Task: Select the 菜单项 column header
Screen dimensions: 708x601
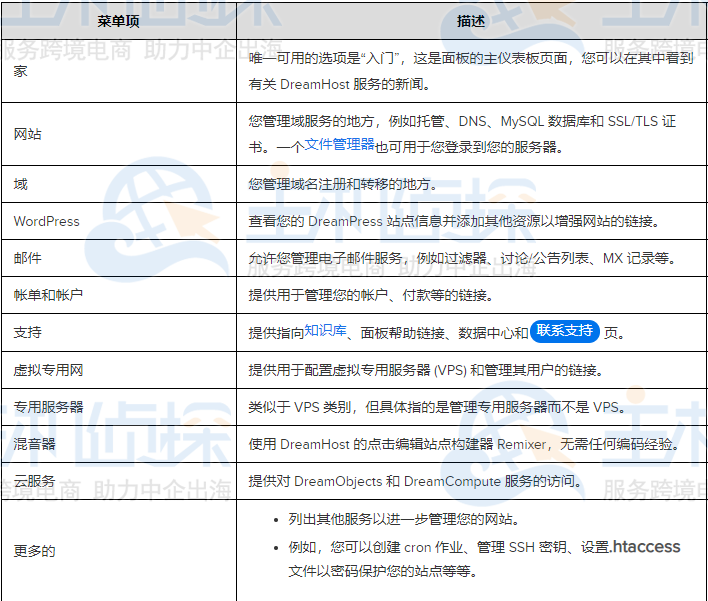Action: (119, 21)
